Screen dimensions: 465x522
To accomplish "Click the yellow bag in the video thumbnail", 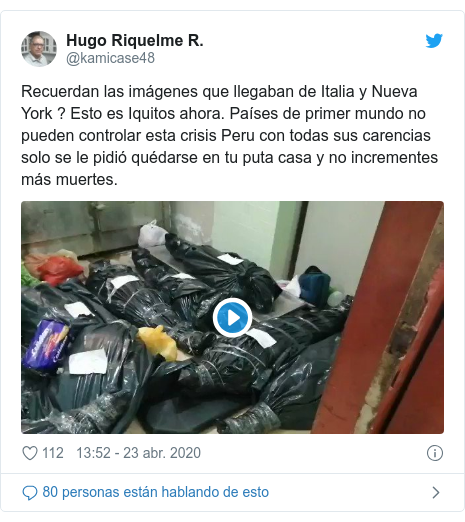I will pyautogui.click(x=158, y=342).
